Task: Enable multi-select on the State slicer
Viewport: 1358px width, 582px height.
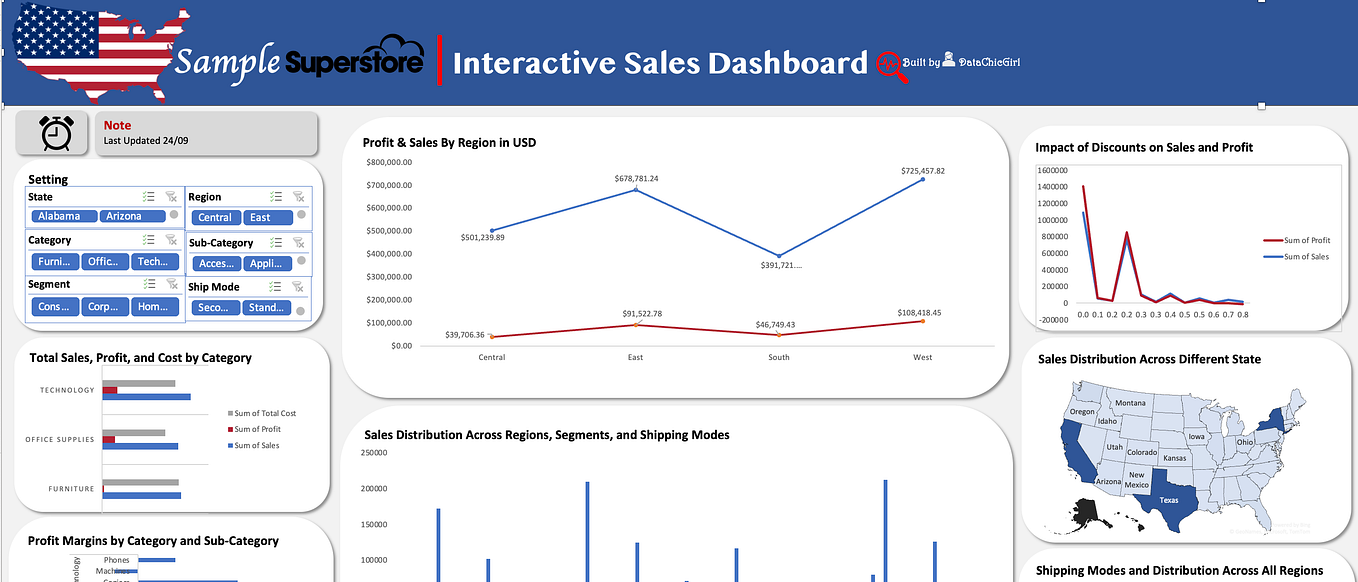Action: 149,197
